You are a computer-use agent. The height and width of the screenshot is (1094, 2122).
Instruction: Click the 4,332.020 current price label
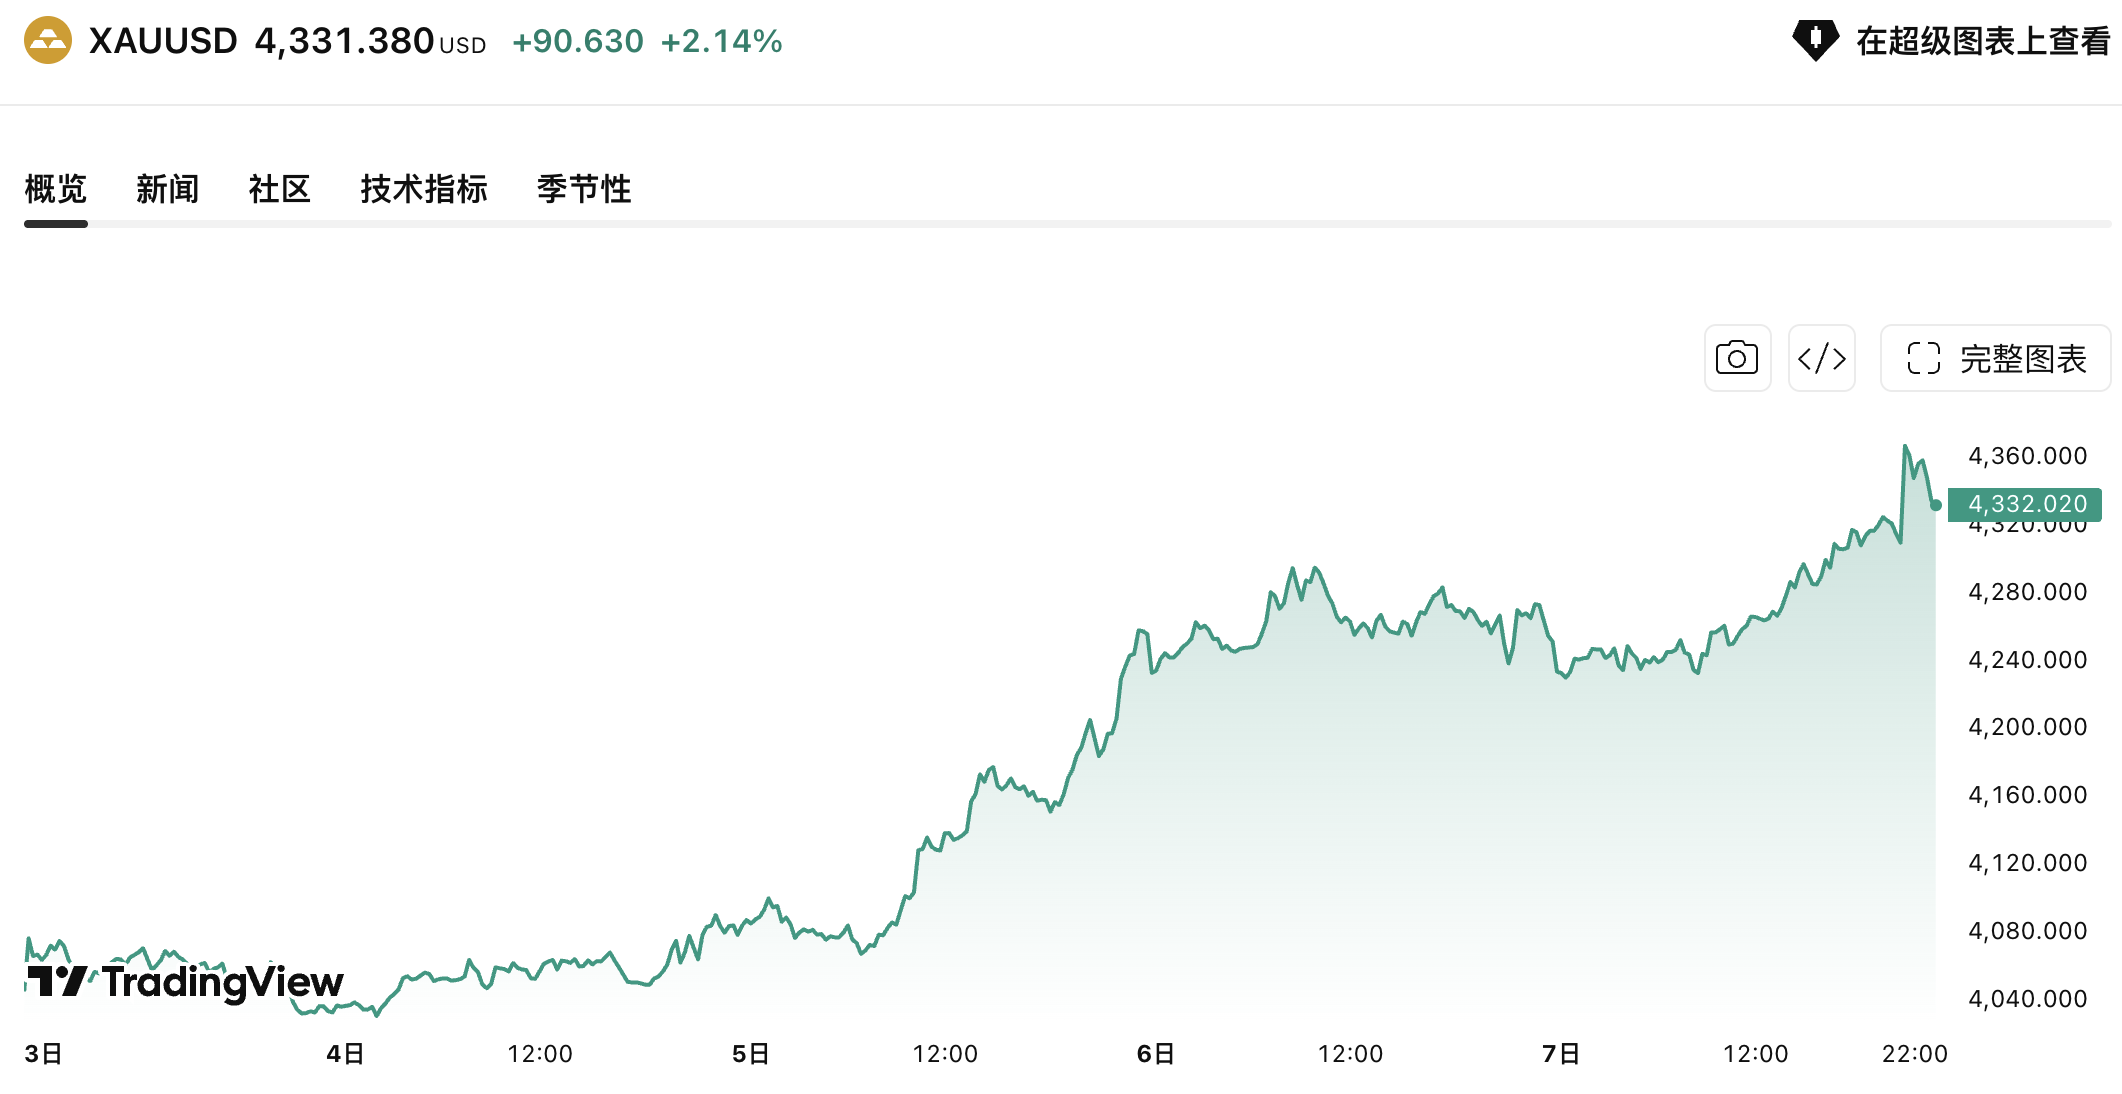2025,504
